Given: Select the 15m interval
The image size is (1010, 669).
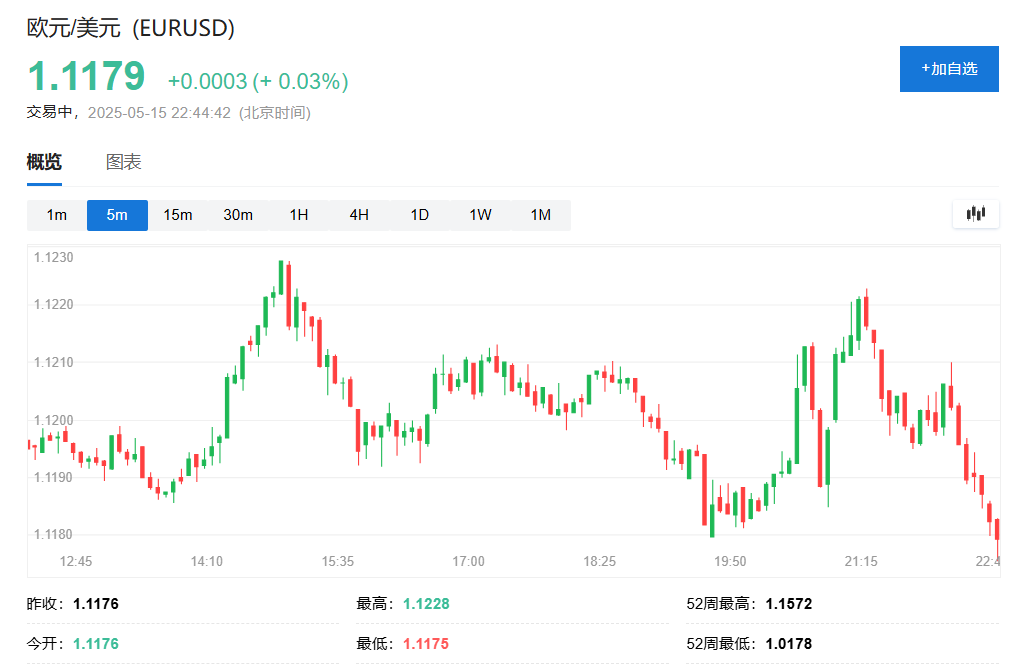Looking at the screenshot, I should pyautogui.click(x=178, y=215).
